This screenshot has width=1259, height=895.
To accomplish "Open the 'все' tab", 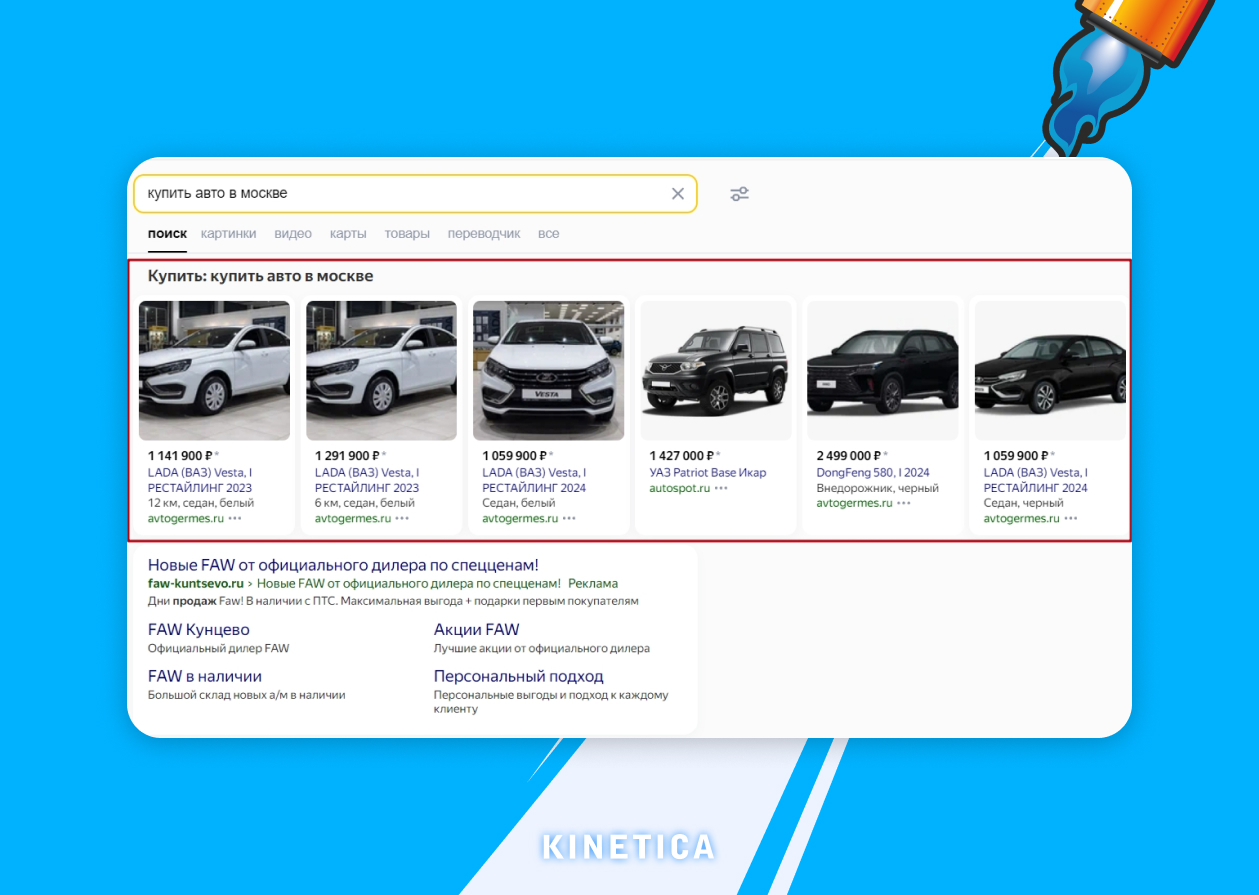I will pos(548,234).
